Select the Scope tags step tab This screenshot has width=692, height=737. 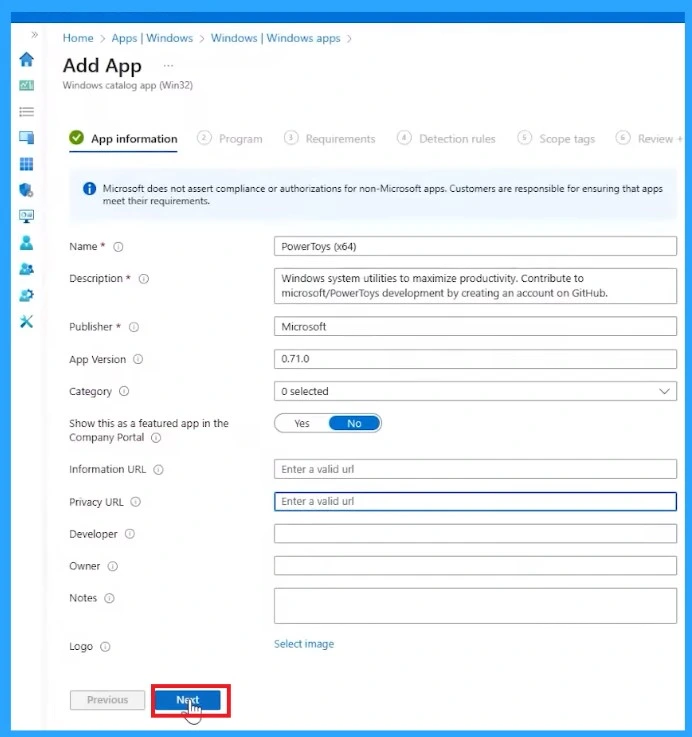coord(556,139)
